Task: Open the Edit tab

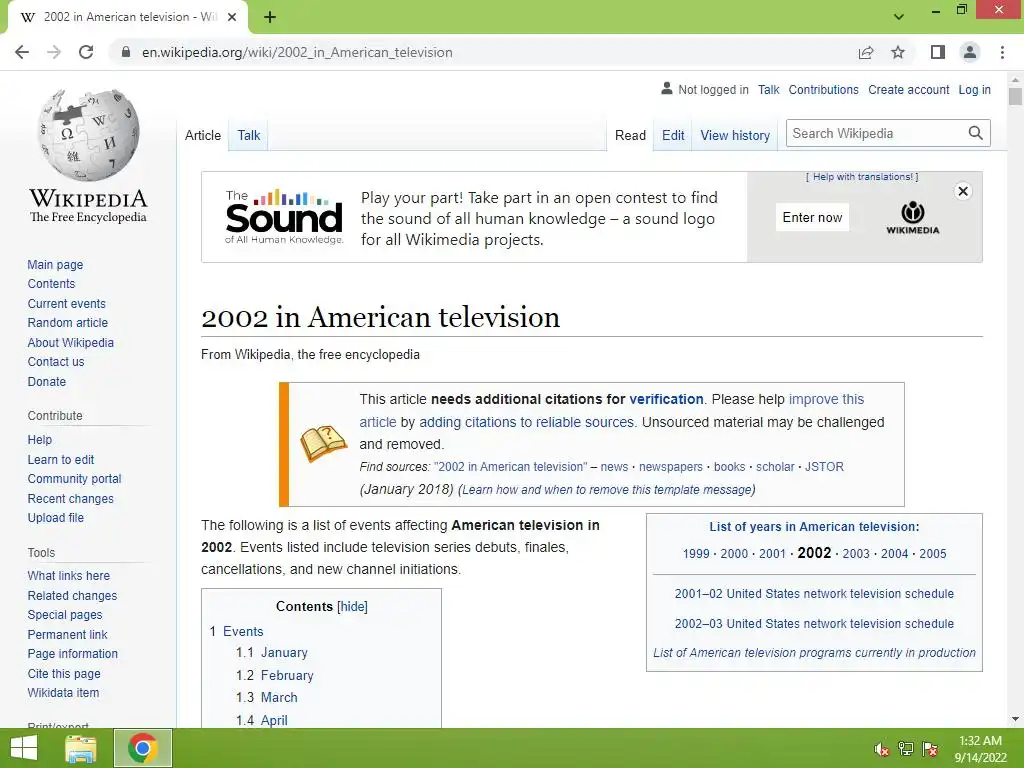Action: click(673, 135)
